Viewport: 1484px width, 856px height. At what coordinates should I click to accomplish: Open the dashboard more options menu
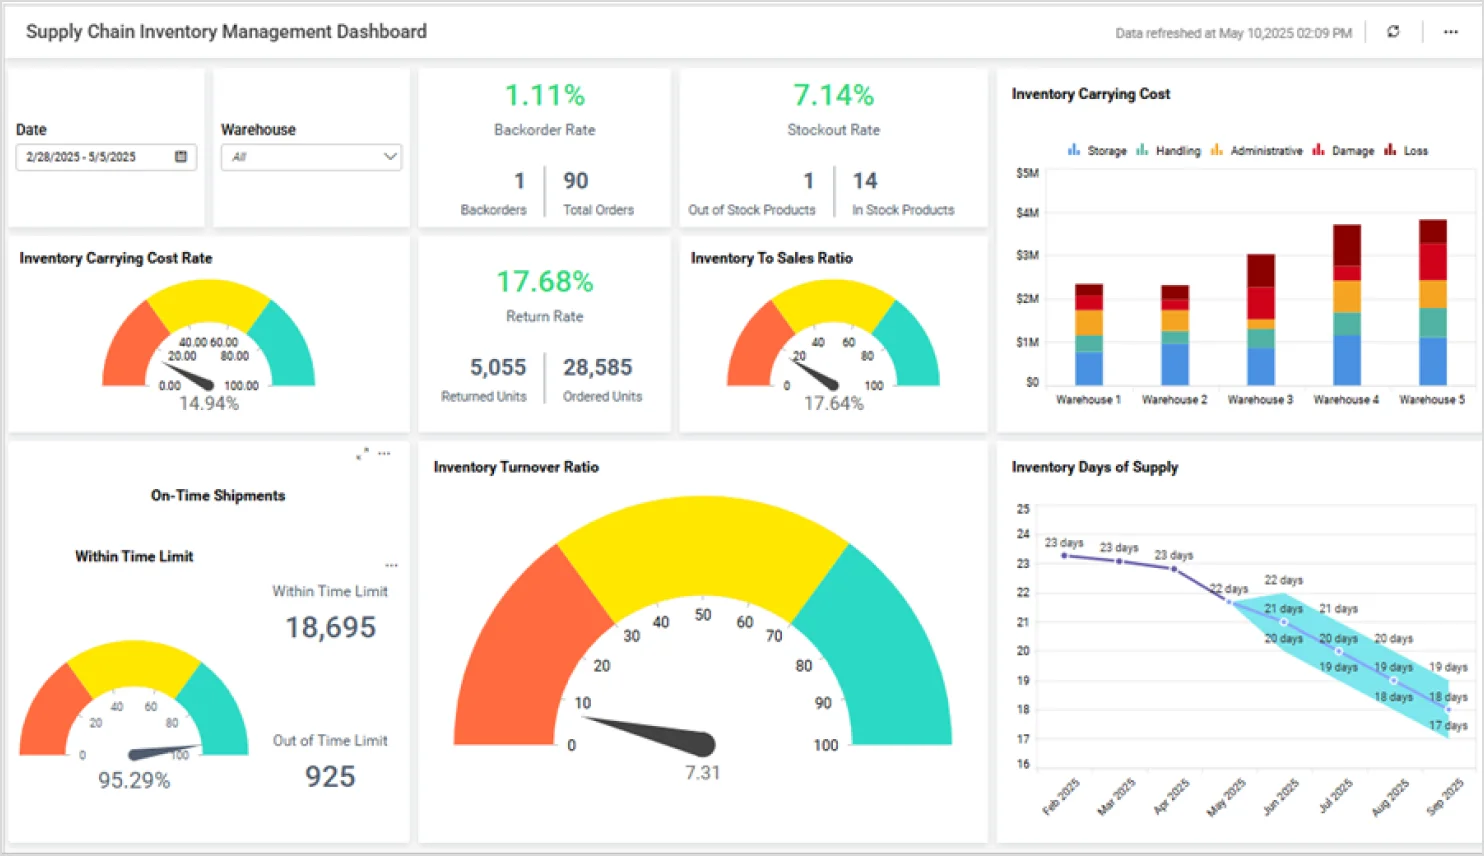1451,32
